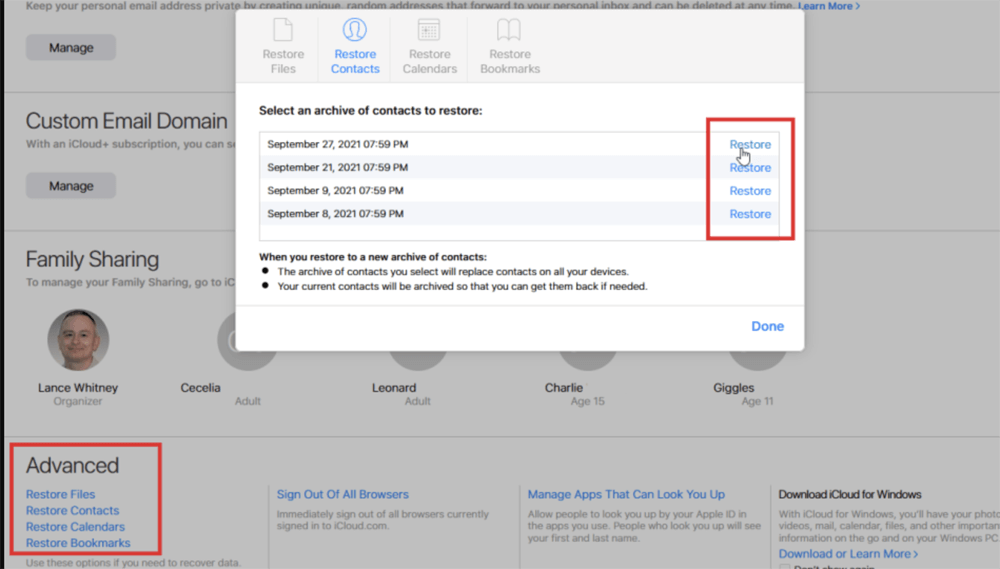
Task: Open Manage Apps That Can Look You Up
Action: click(x=626, y=494)
